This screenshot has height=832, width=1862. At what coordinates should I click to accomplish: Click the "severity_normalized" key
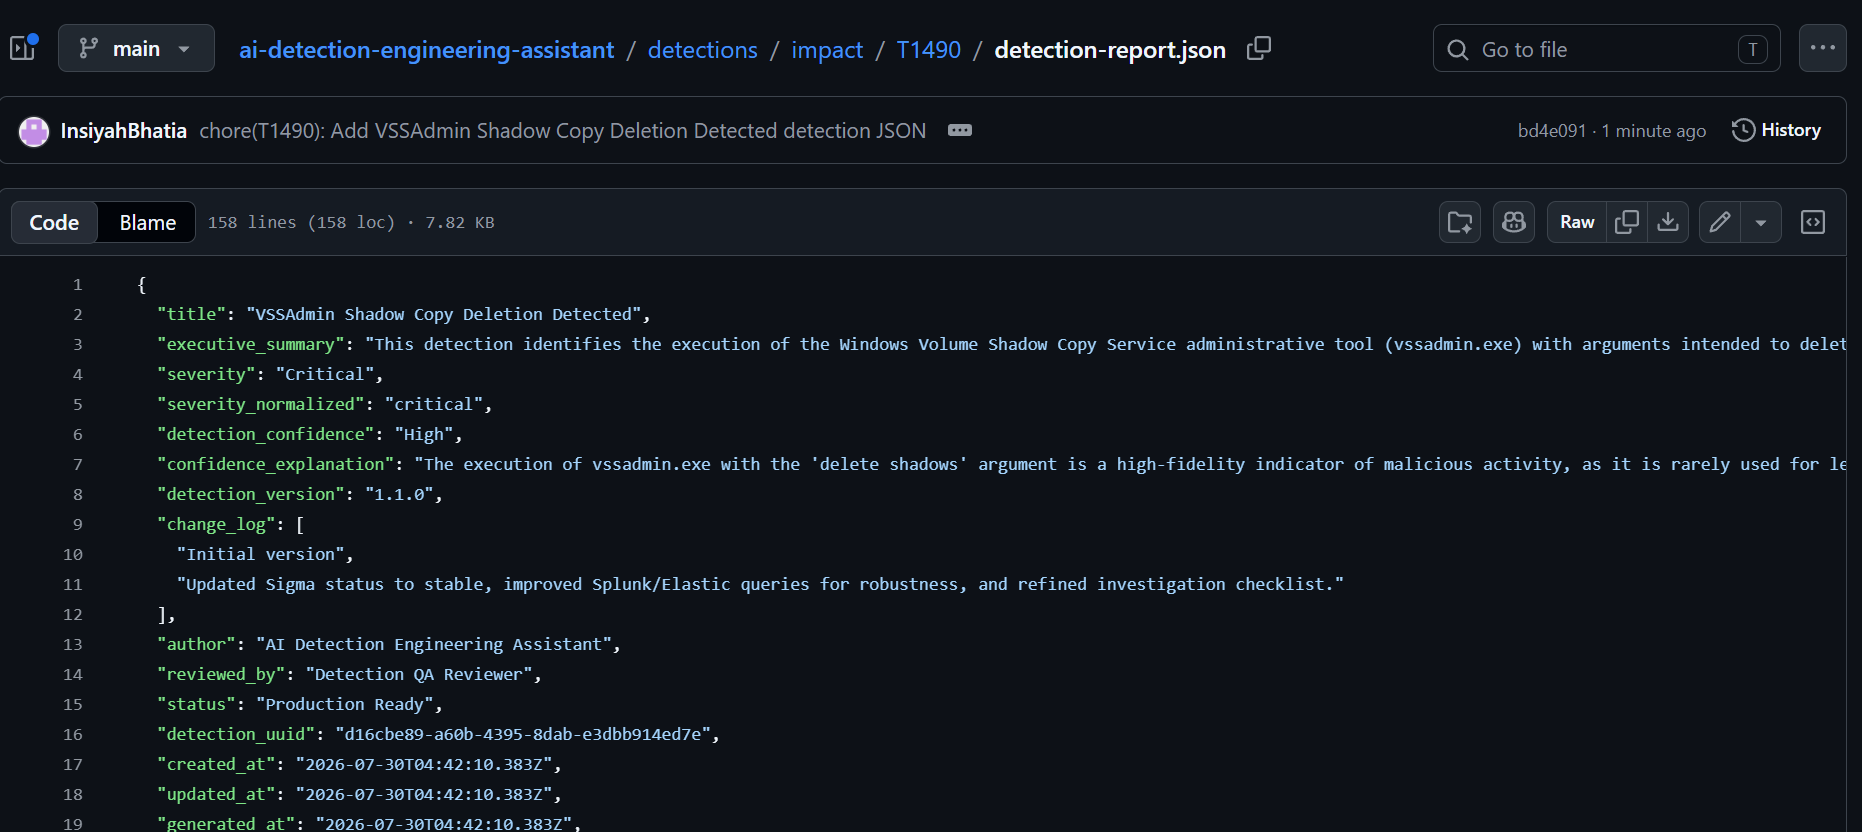(260, 404)
